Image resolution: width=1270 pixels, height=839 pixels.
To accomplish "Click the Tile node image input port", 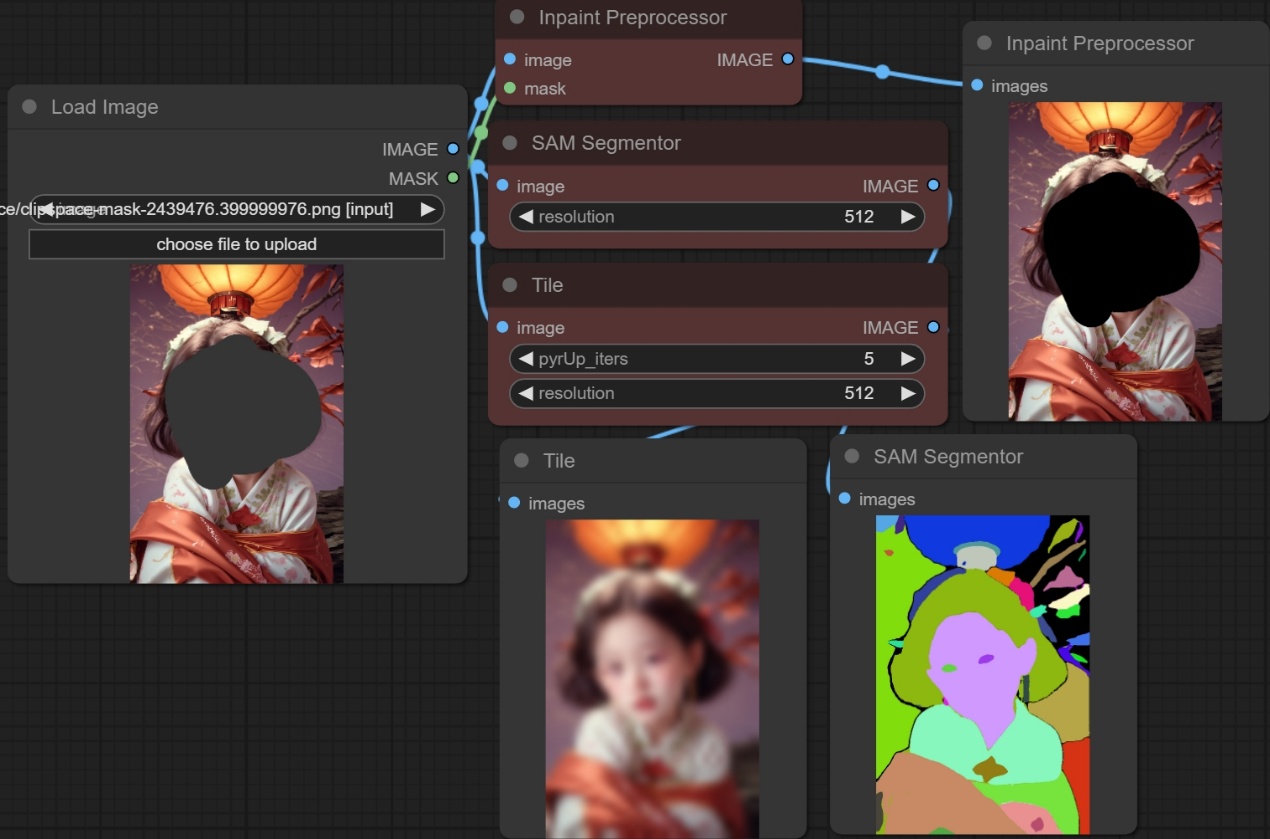I will click(x=502, y=327).
